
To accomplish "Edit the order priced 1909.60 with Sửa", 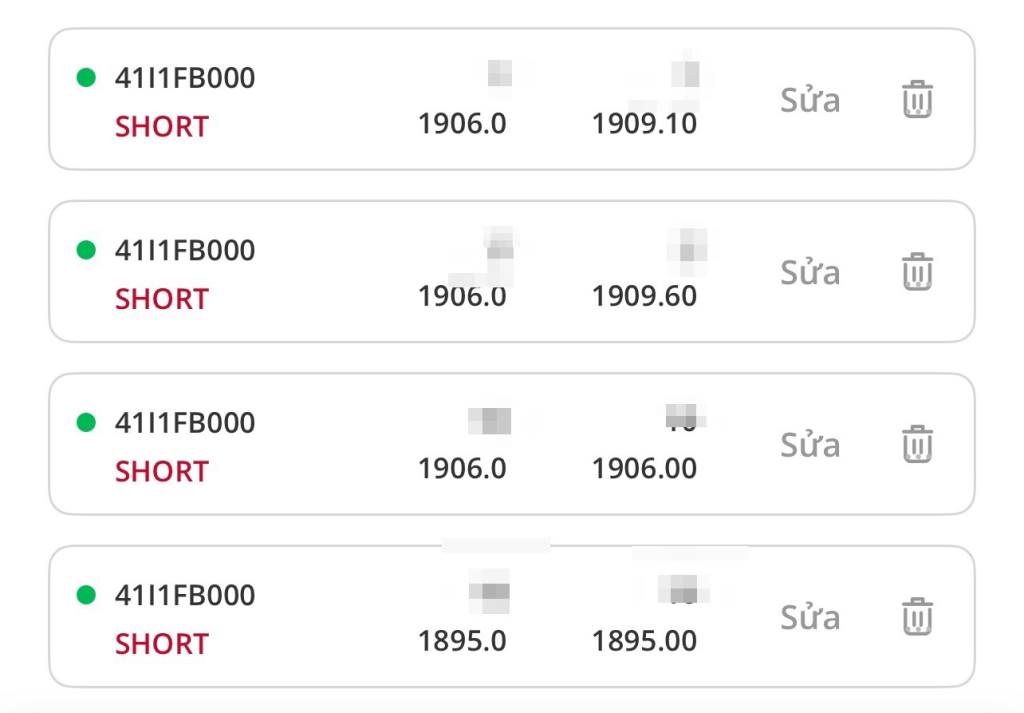I will [x=810, y=272].
